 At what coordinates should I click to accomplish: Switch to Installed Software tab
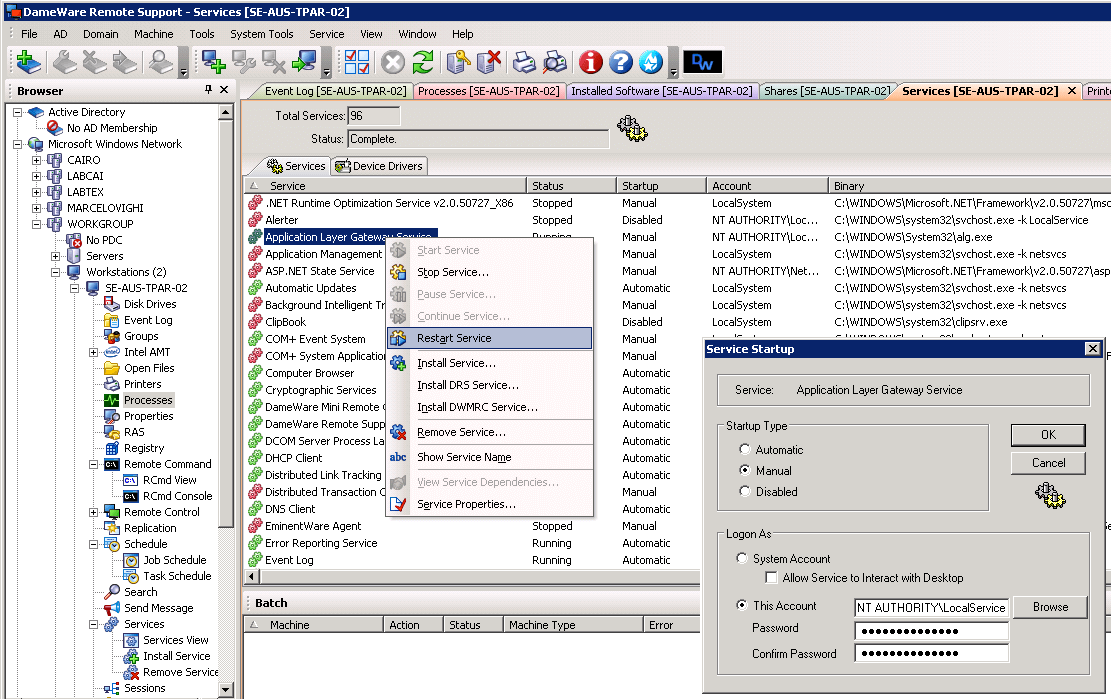661,91
